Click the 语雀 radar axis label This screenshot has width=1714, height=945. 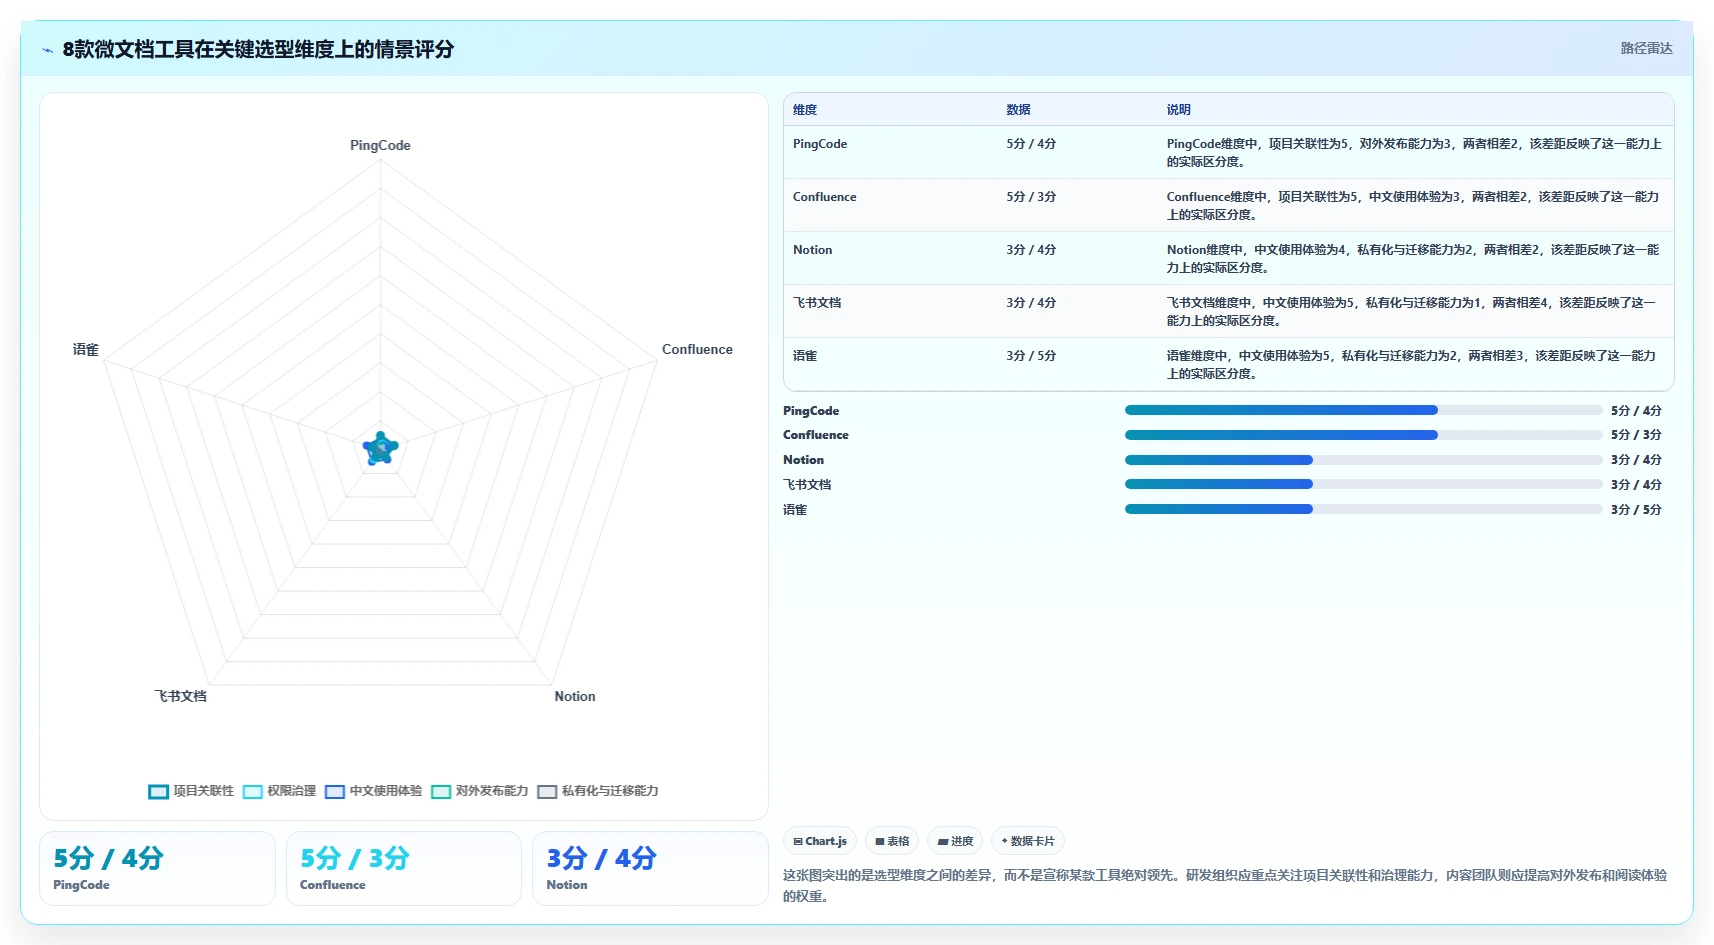[86, 349]
